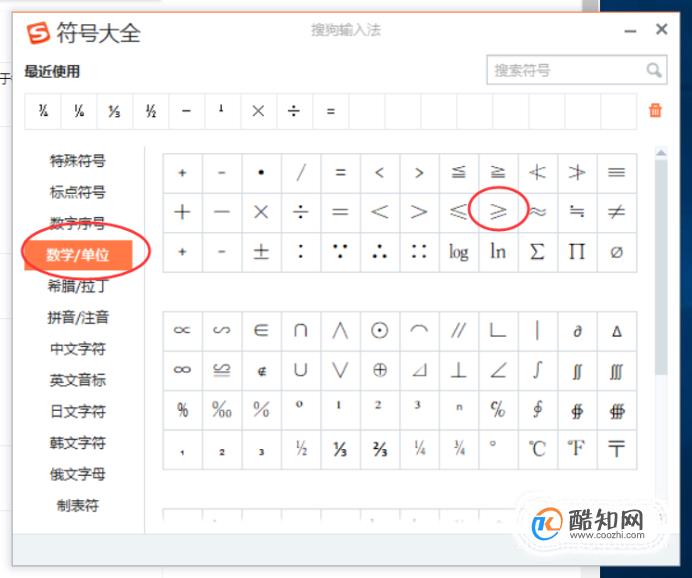This screenshot has width=692, height=578.
Task: Insert the ∧ logical-and symbol
Action: pyautogui.click(x=340, y=330)
